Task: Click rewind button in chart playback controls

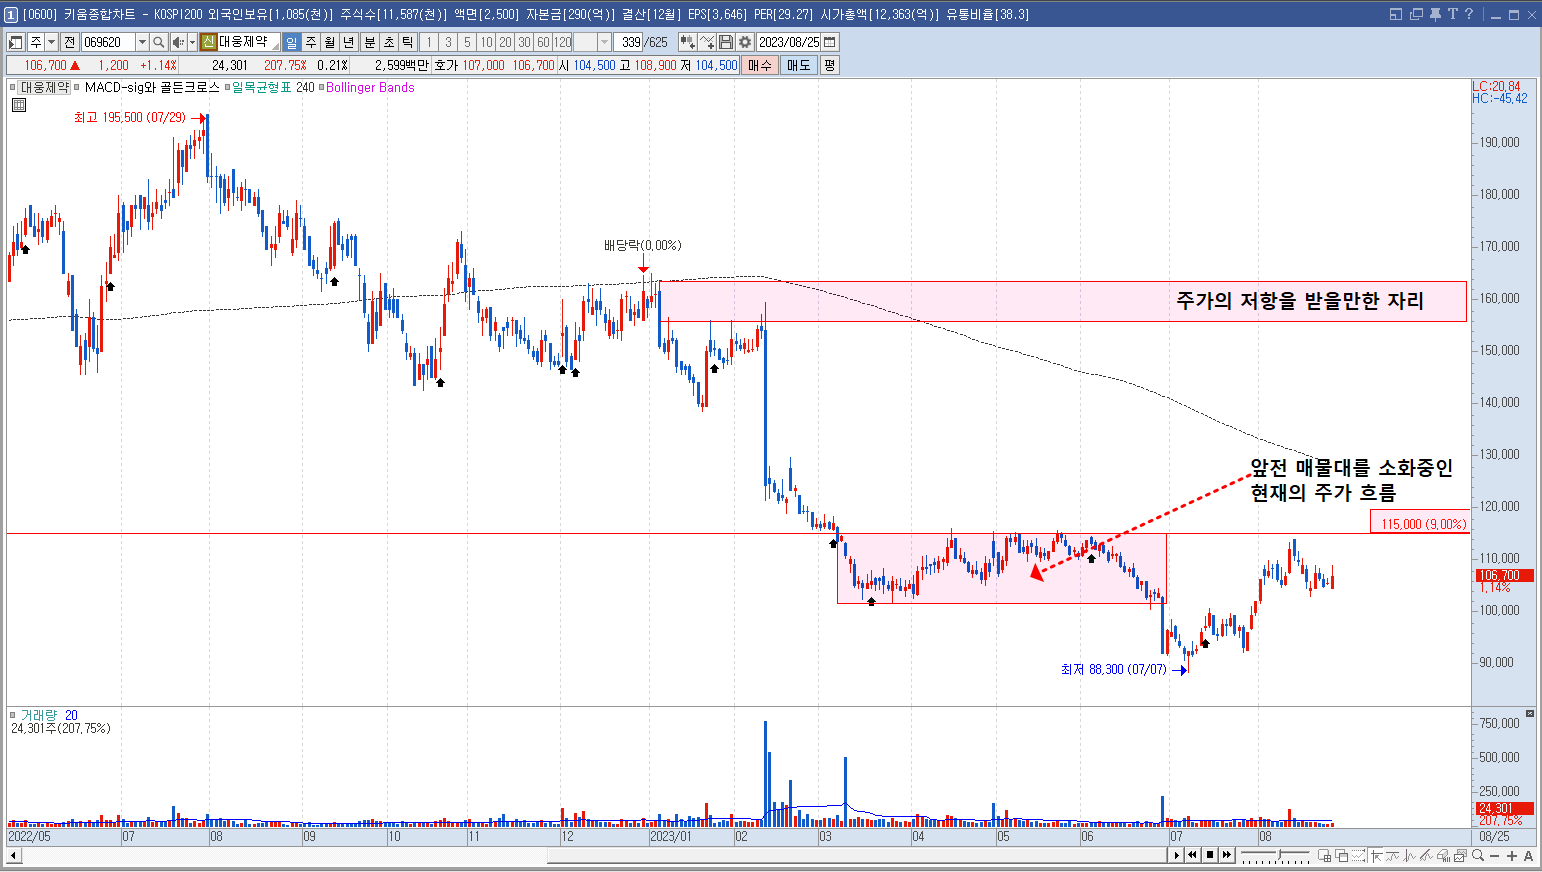Action: coord(1192,855)
